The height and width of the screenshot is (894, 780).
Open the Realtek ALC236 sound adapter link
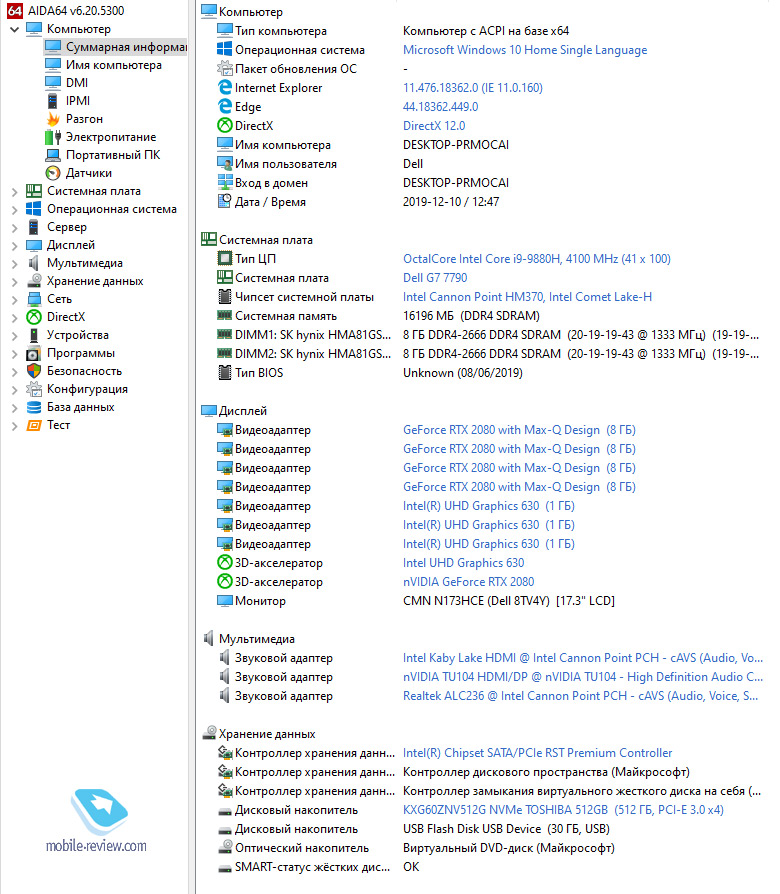[x=580, y=696]
